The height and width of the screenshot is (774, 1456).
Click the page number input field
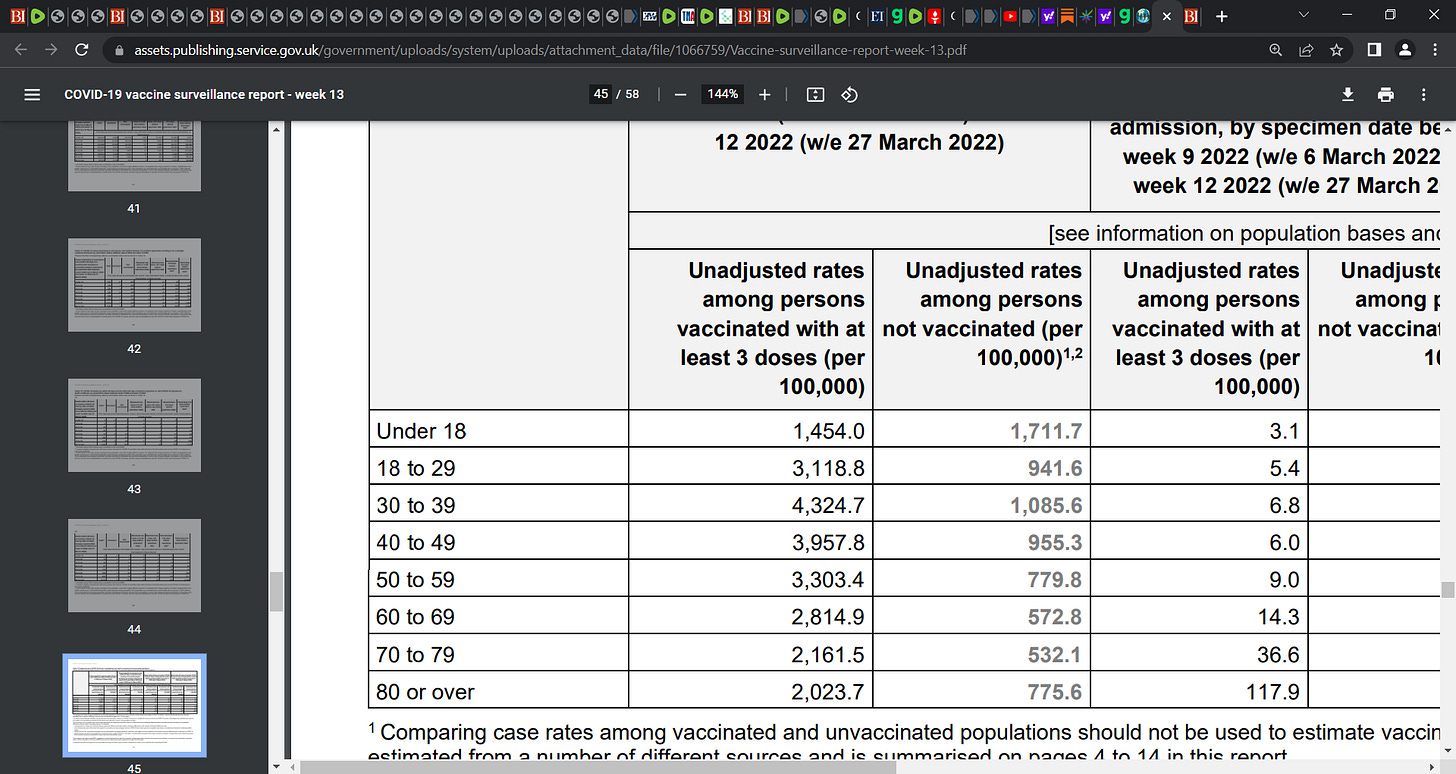(x=601, y=94)
